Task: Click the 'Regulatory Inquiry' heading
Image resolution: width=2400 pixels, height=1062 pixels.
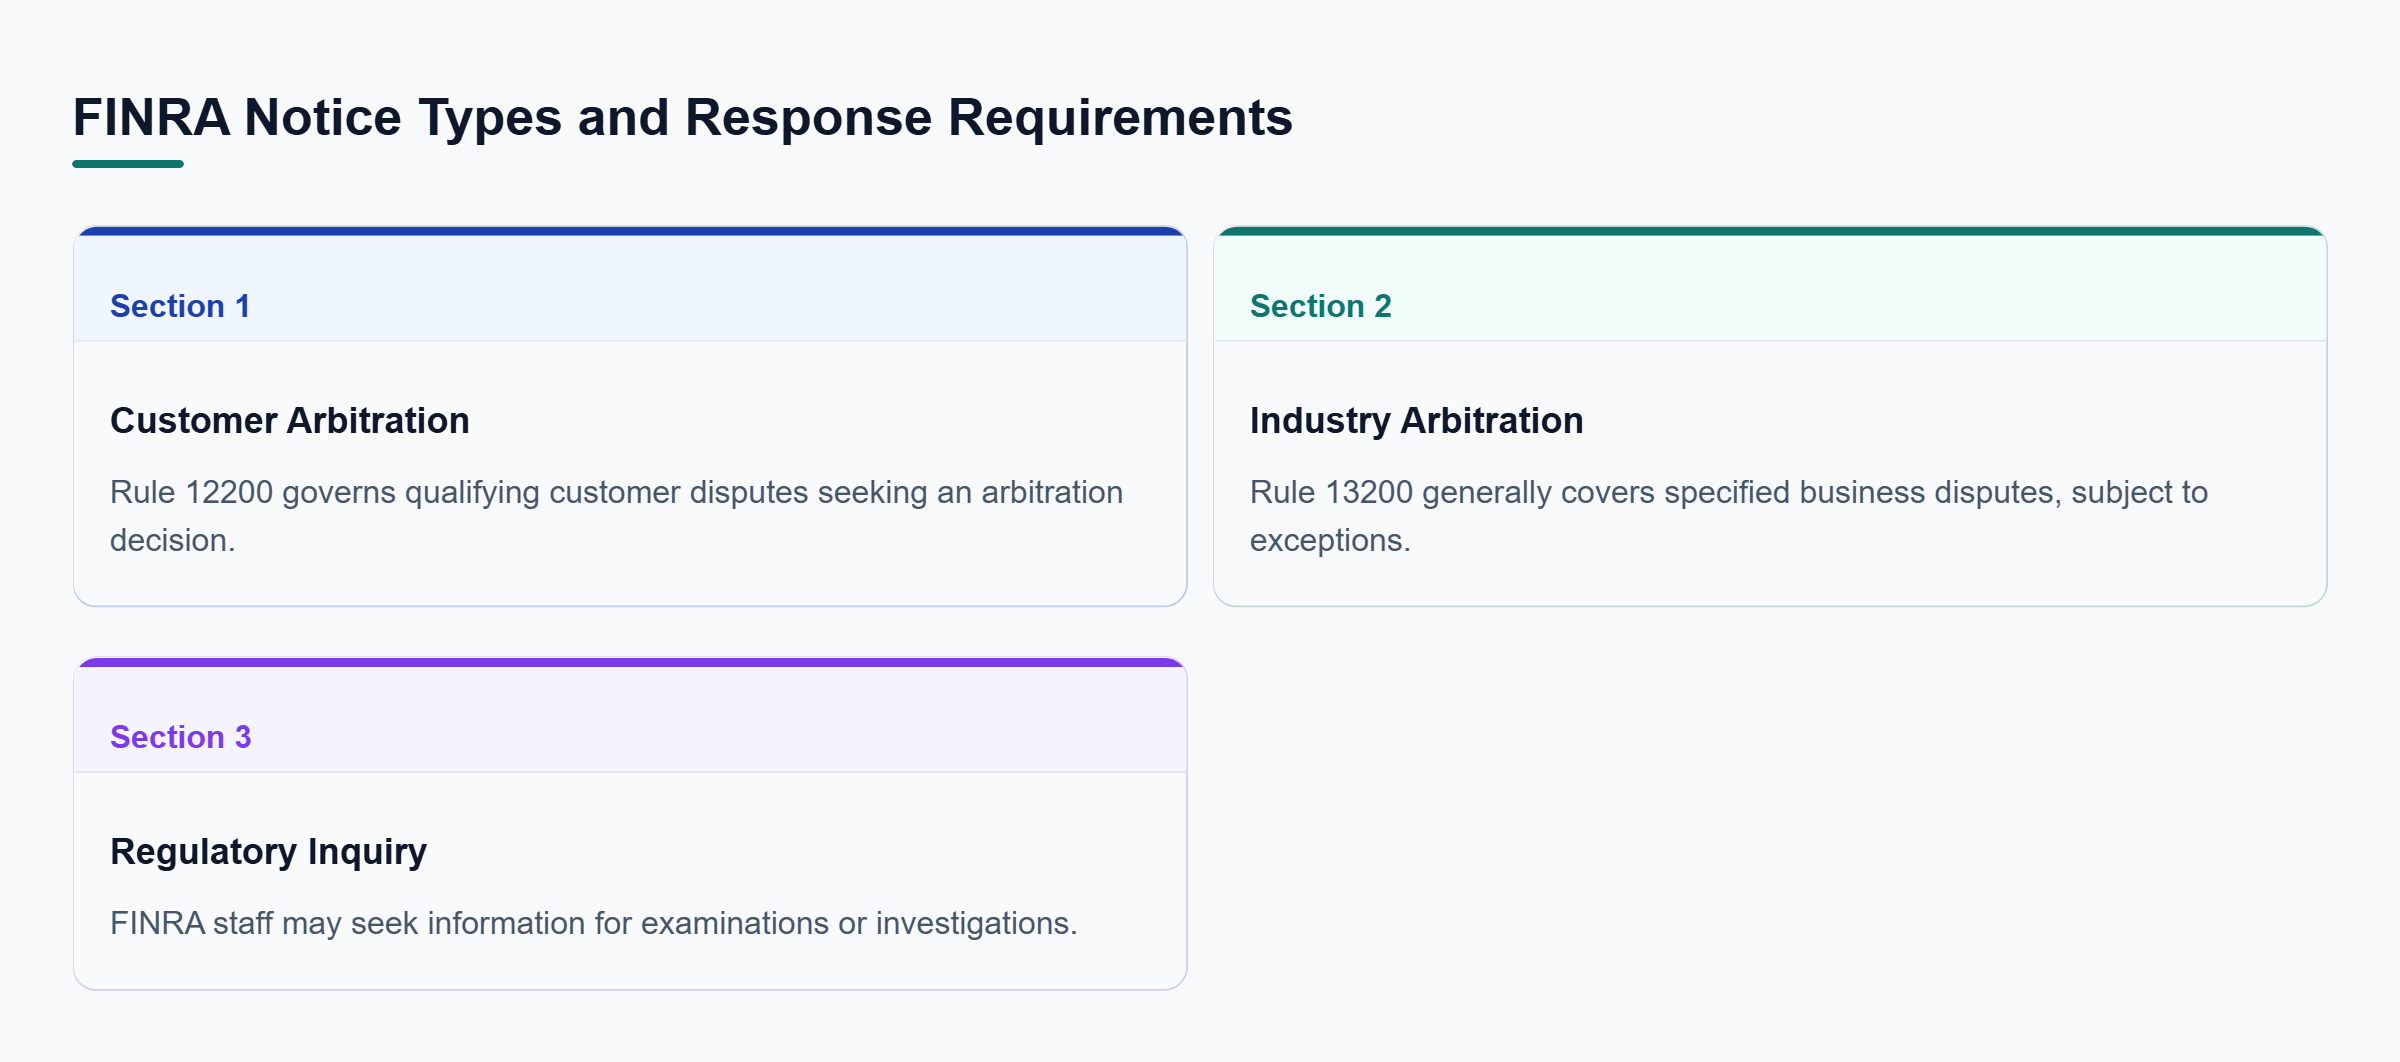Action: pyautogui.click(x=269, y=852)
